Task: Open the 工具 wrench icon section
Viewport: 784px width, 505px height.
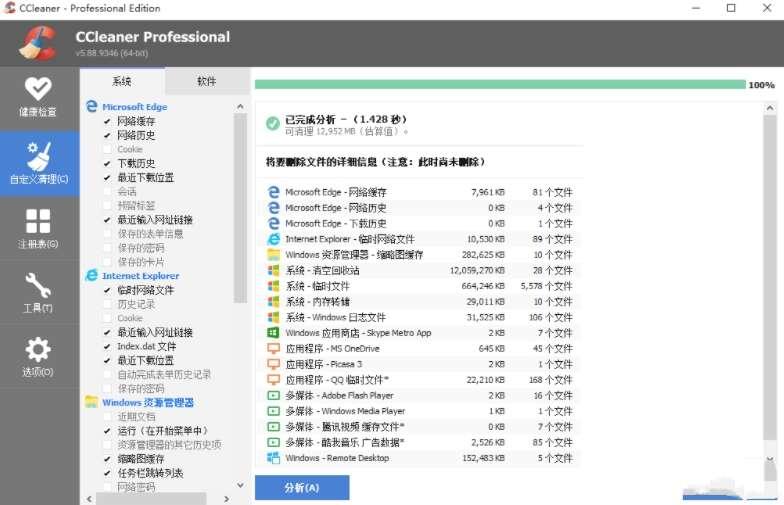Action: [x=38, y=286]
